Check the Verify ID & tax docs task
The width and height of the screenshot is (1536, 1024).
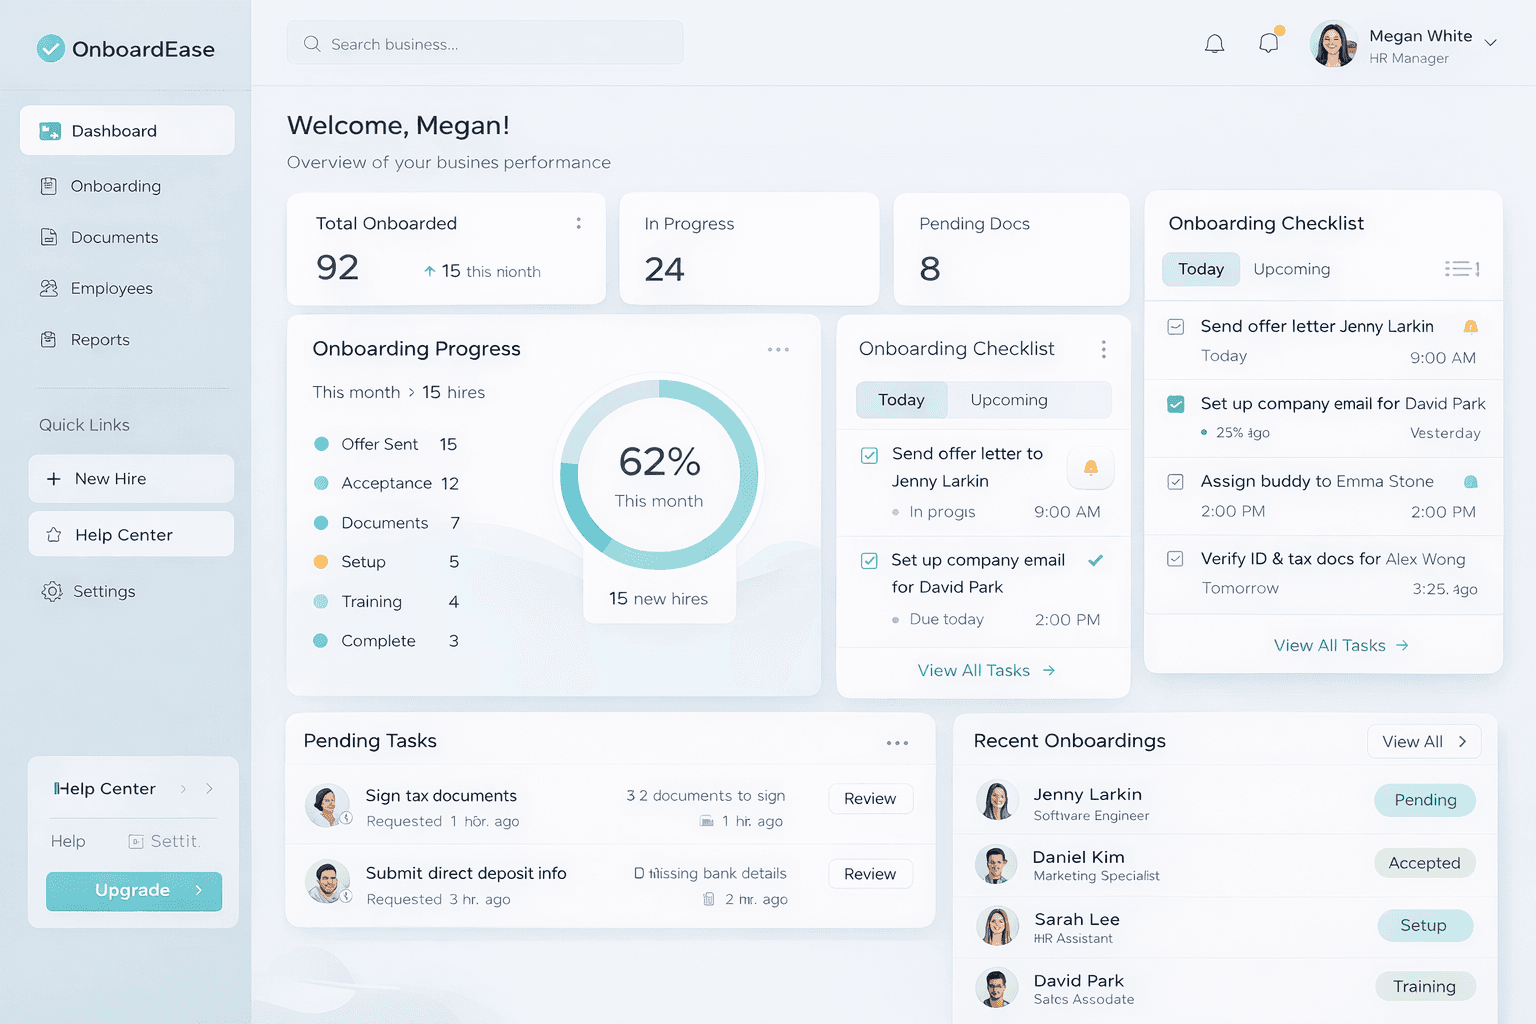pos(1174,559)
